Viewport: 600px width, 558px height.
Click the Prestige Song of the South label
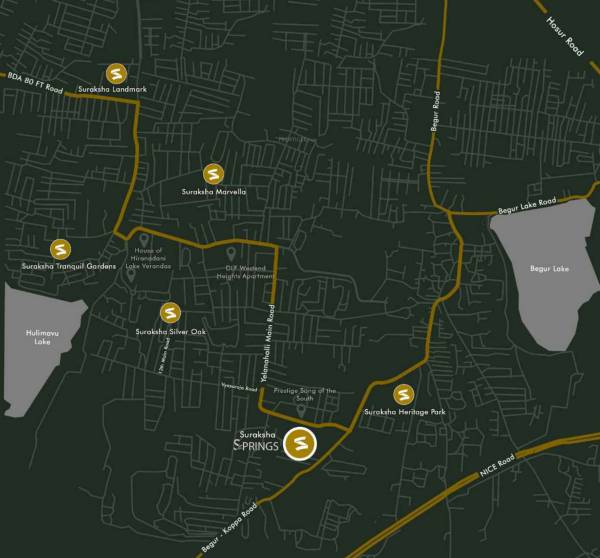point(305,394)
